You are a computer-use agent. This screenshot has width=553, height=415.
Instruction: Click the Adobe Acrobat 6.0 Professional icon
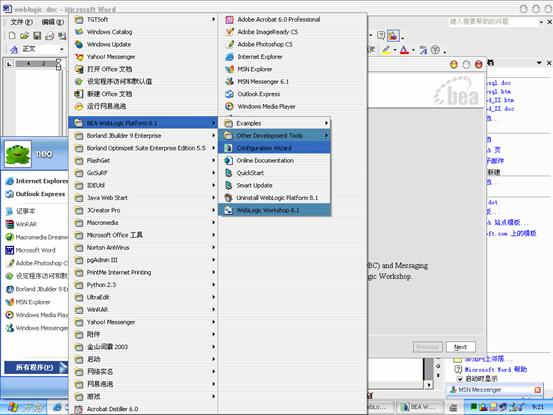[230, 20]
